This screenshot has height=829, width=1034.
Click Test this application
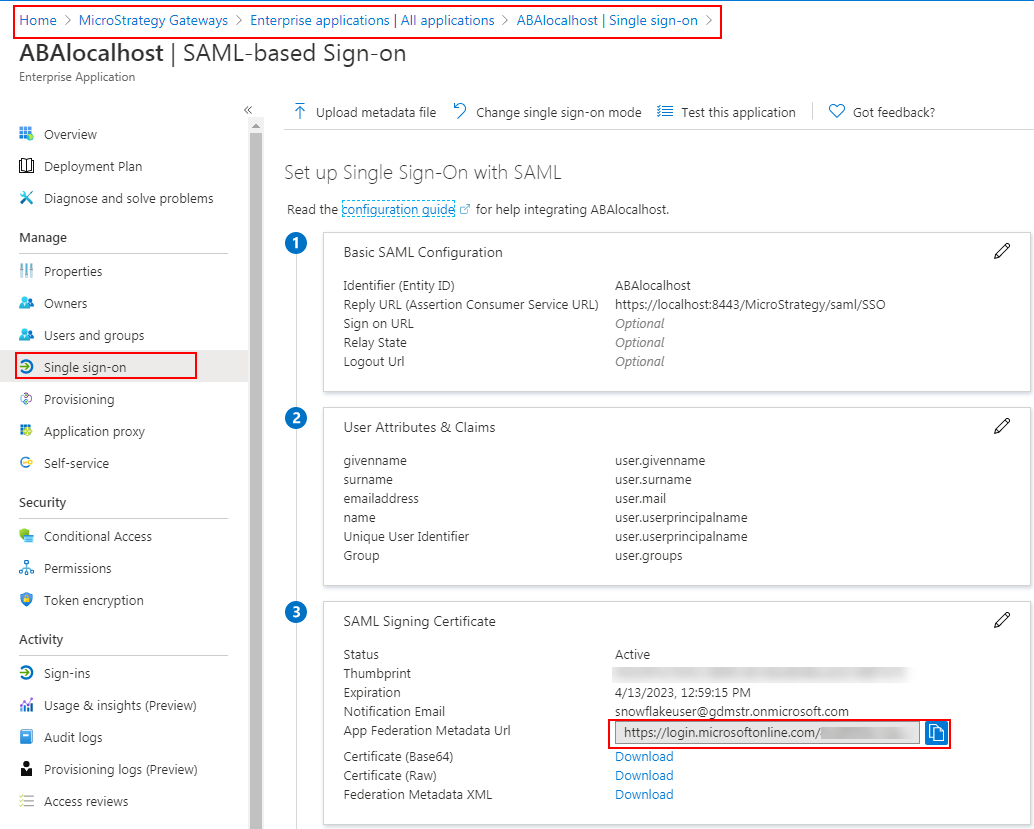[x=726, y=112]
